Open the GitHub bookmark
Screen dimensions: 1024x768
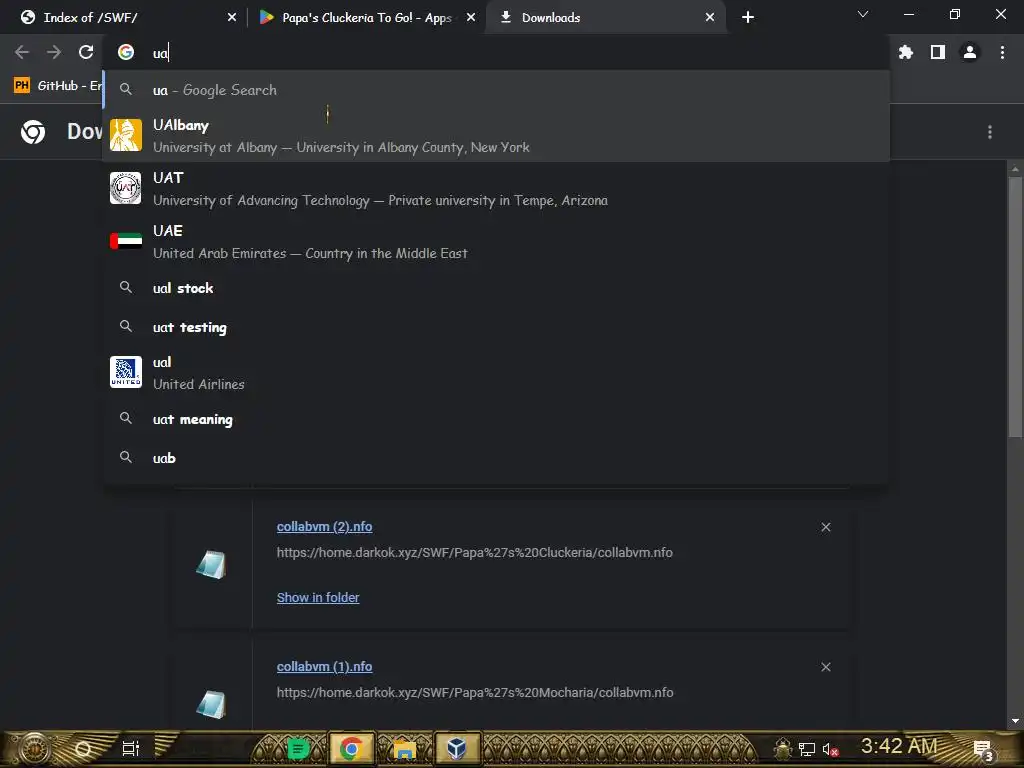[x=57, y=86]
